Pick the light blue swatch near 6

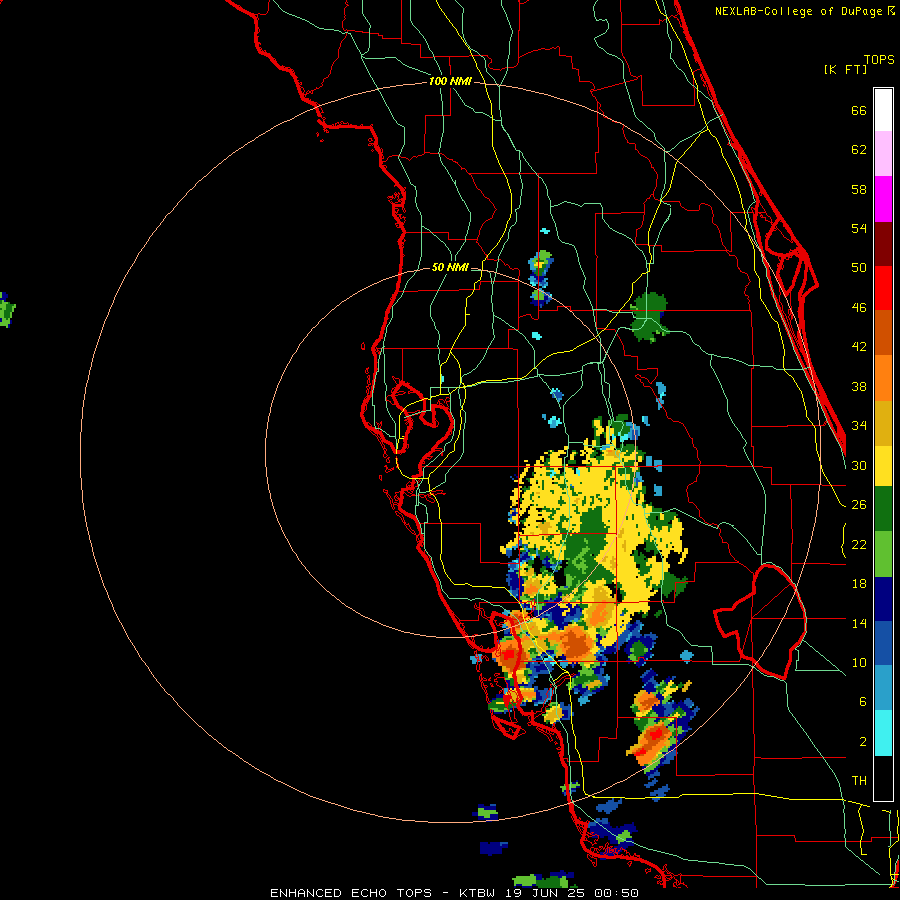[883, 688]
